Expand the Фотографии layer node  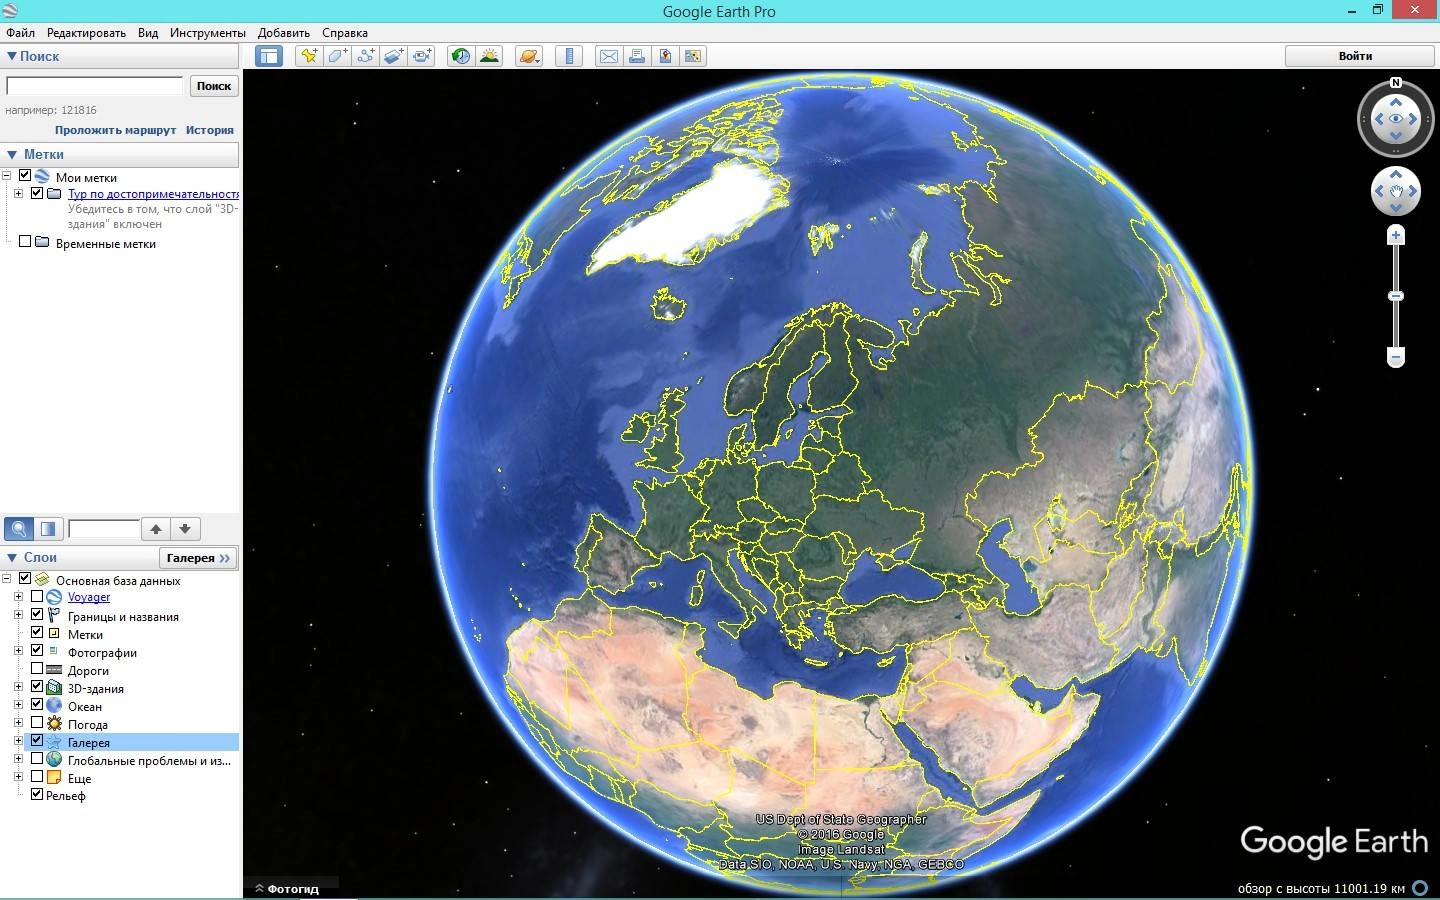pos(18,650)
